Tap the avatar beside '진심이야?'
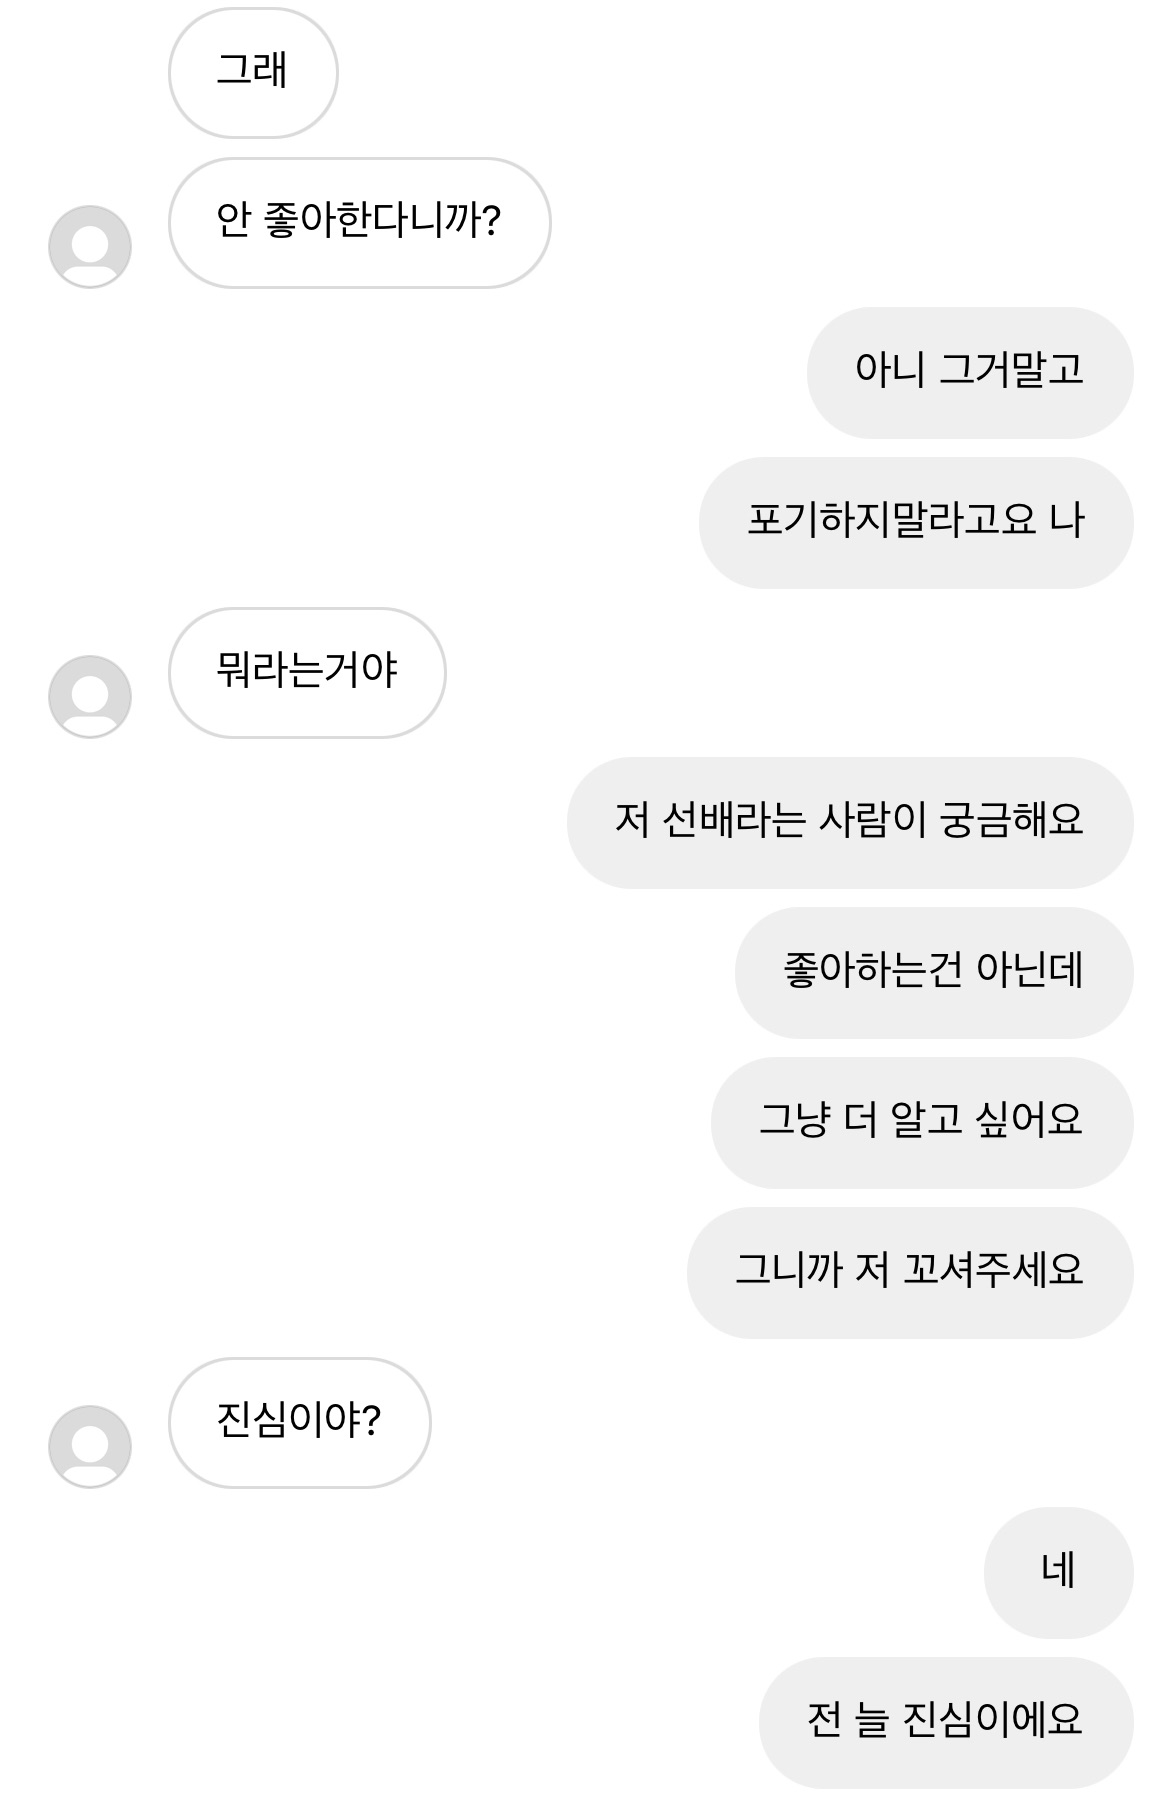The width and height of the screenshot is (1170, 1794). [90, 1447]
